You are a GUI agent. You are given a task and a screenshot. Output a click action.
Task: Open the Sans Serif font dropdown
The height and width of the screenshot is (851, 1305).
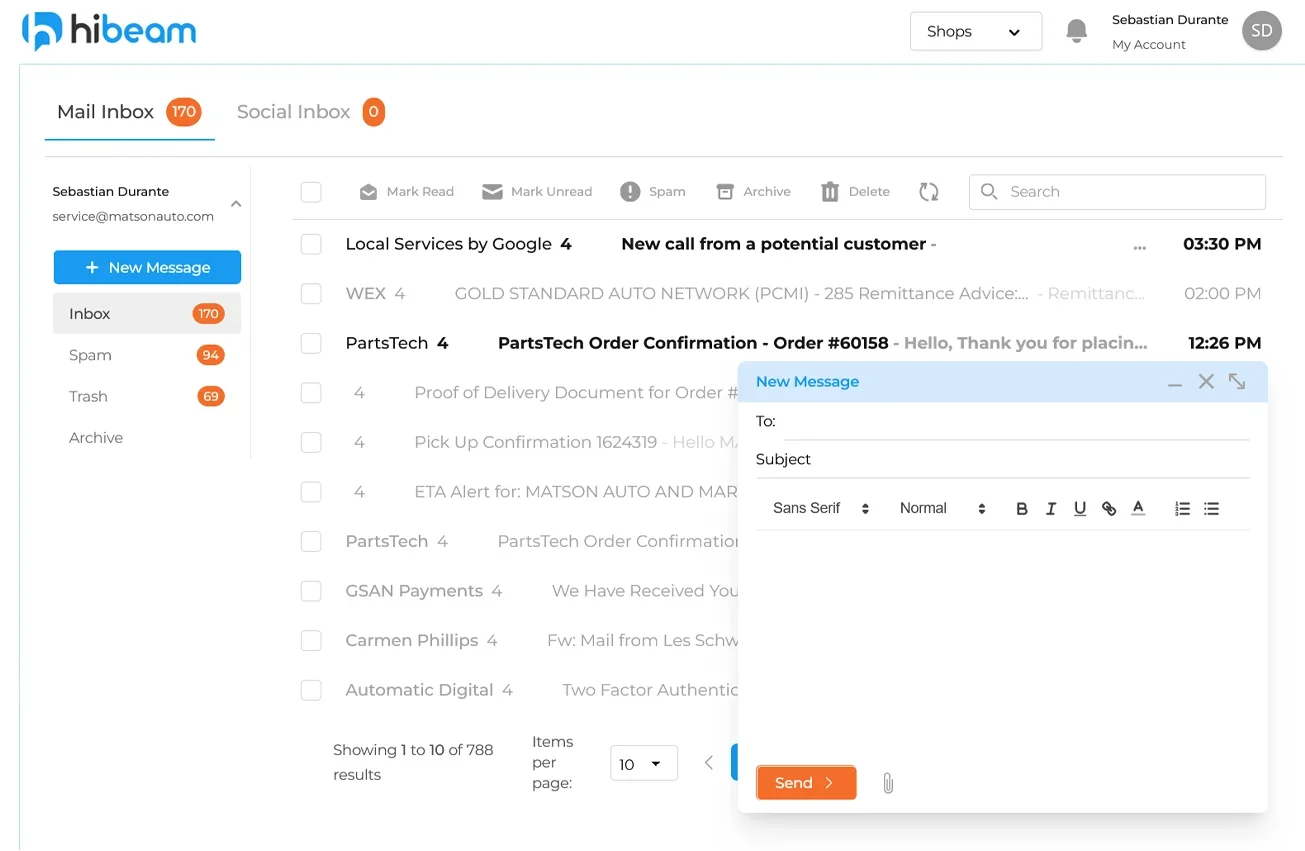[x=821, y=509]
